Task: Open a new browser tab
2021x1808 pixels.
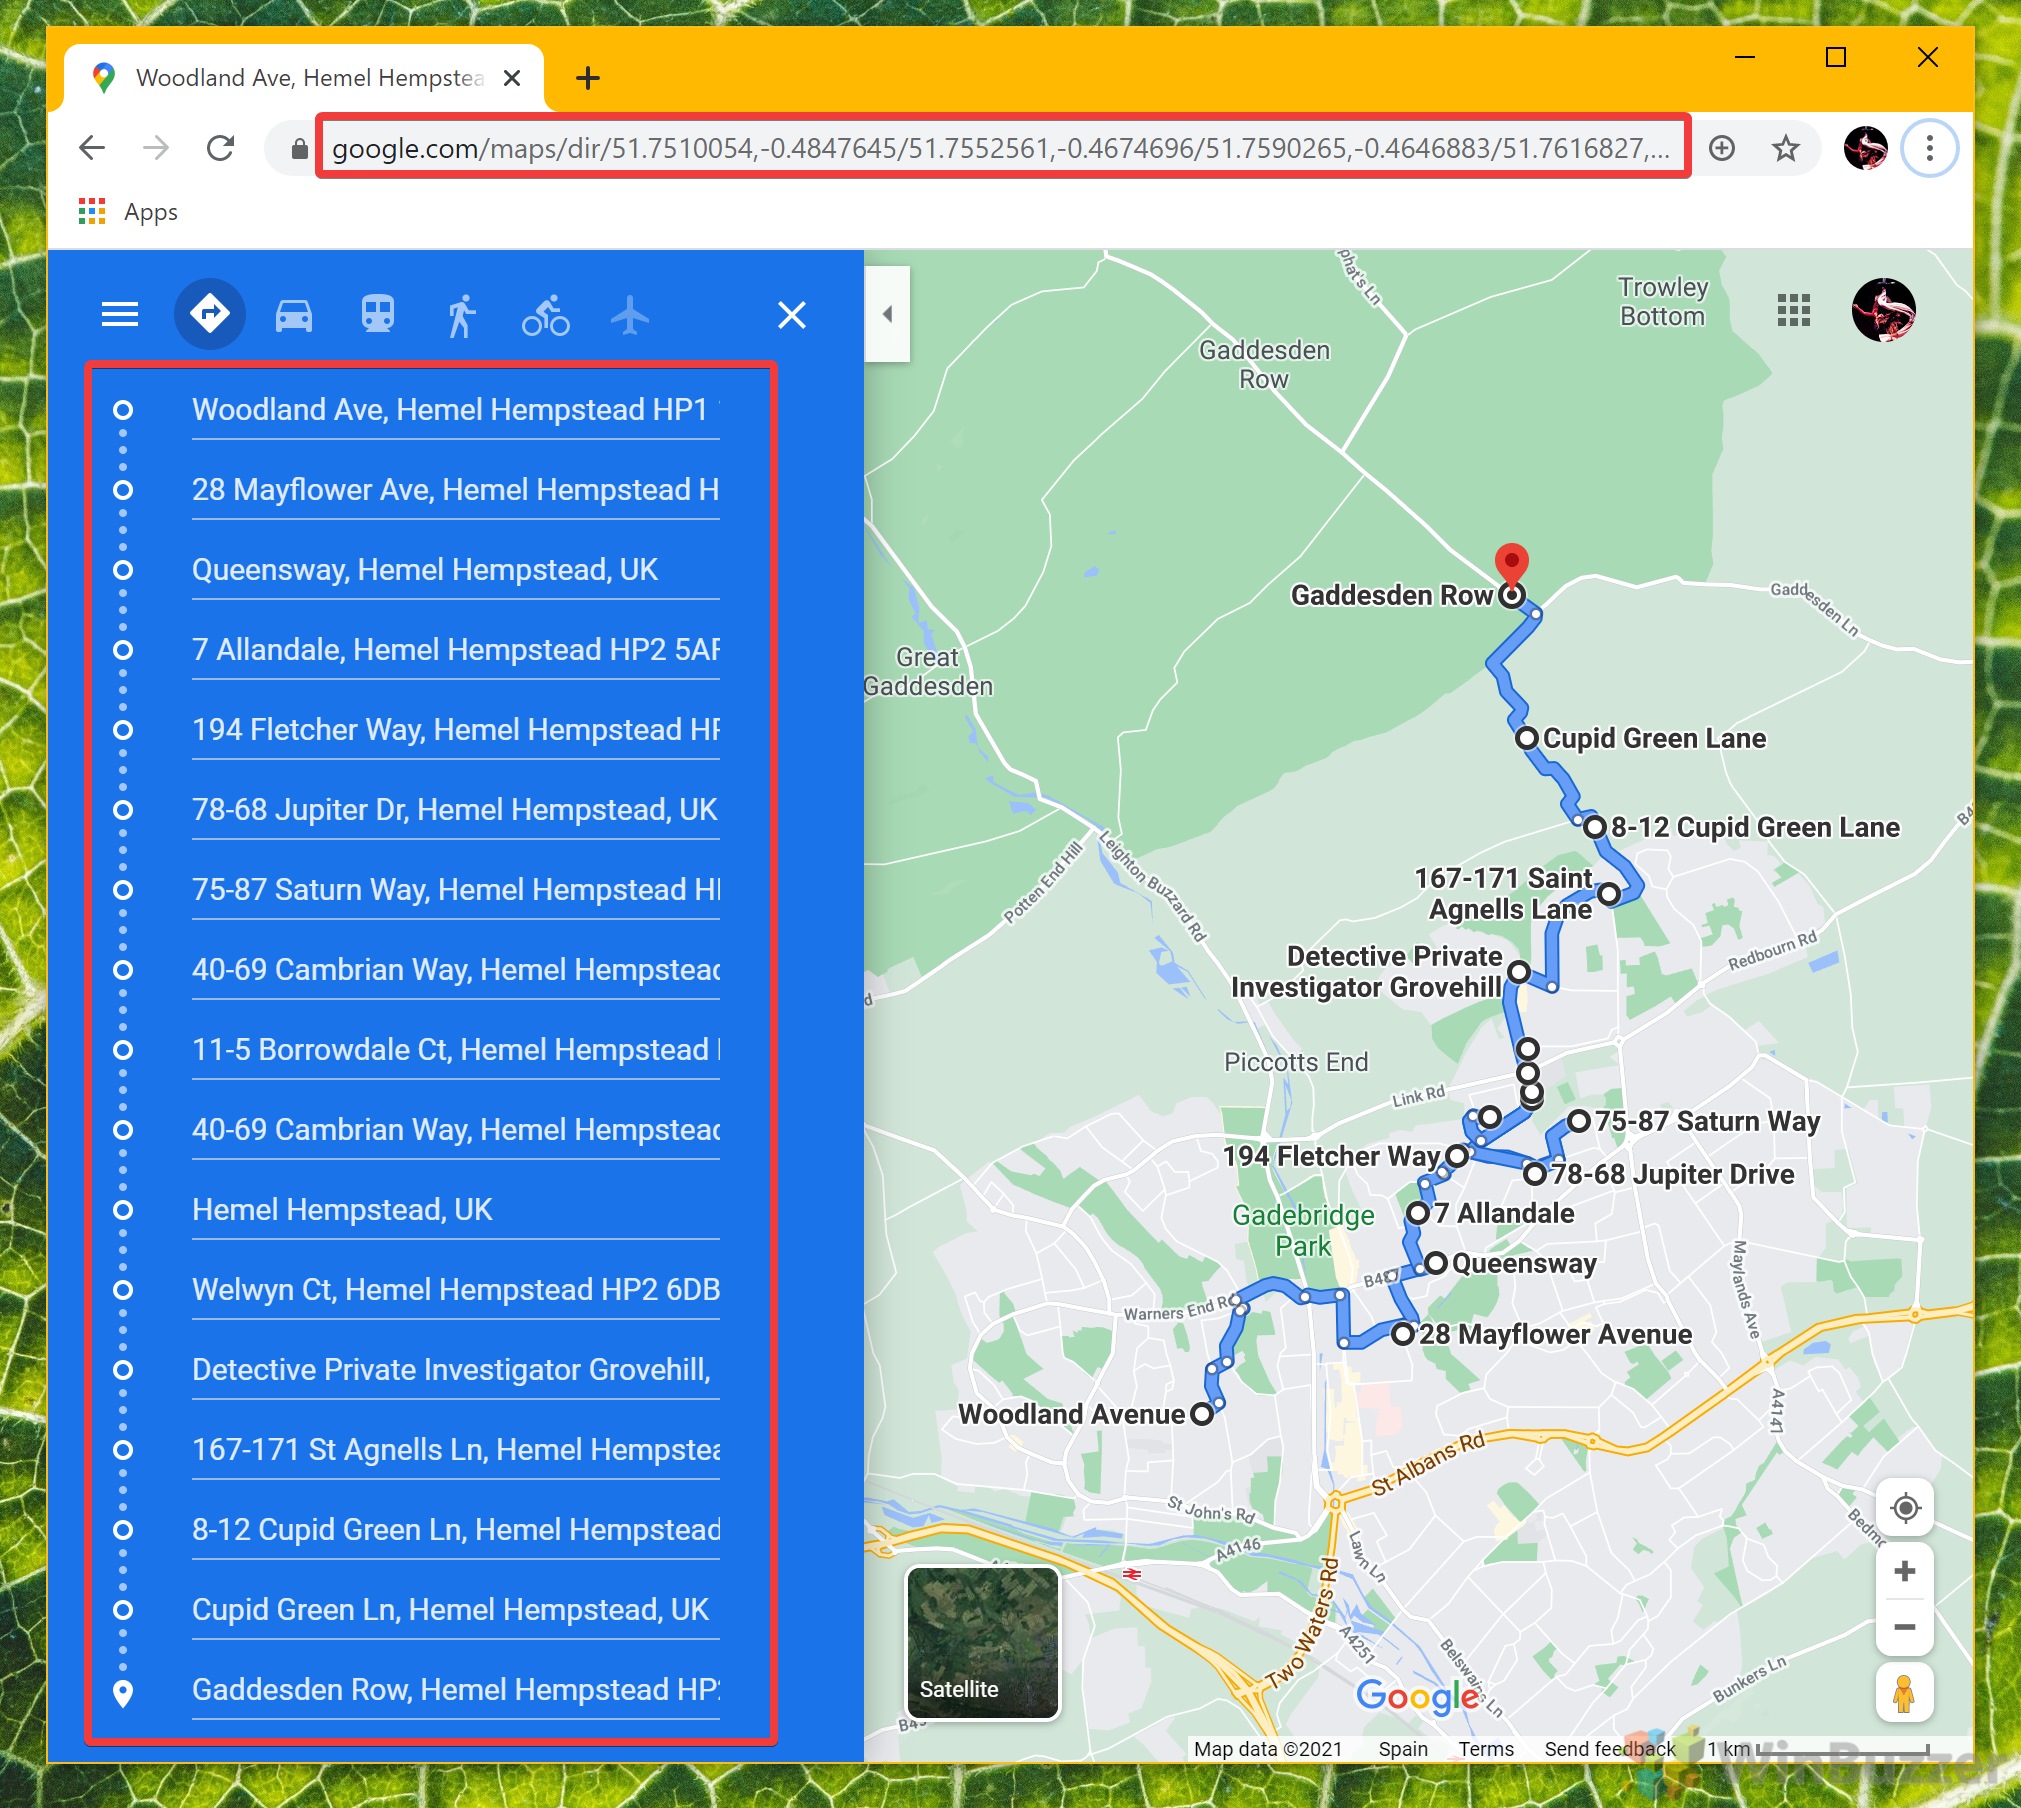Action: [x=588, y=78]
